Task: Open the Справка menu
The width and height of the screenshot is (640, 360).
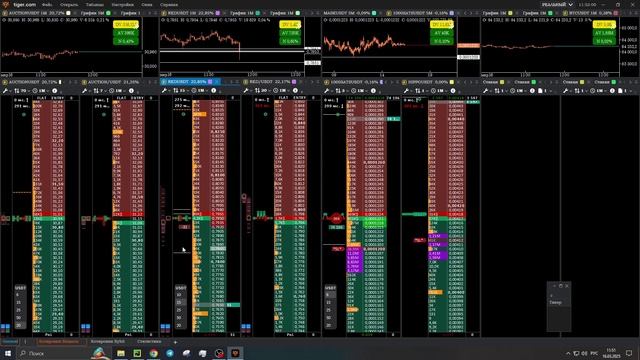Action: [x=169, y=4]
